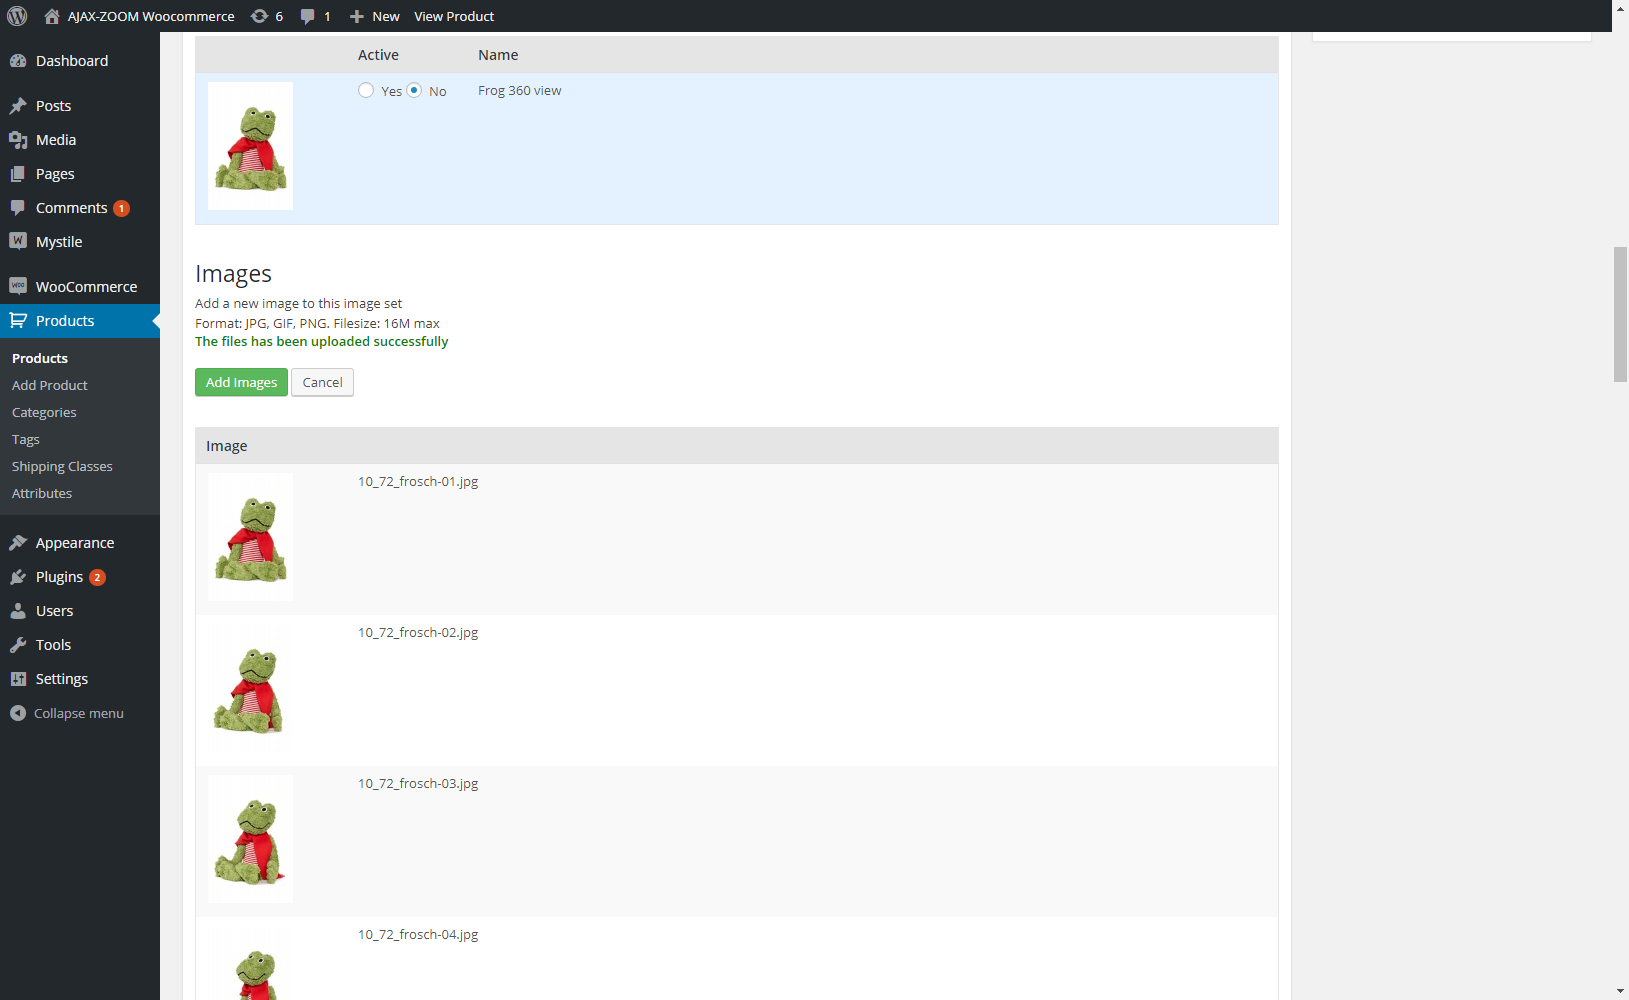Select the 10_72_frosch-03.jpg filename
The image size is (1629, 1000).
[418, 783]
